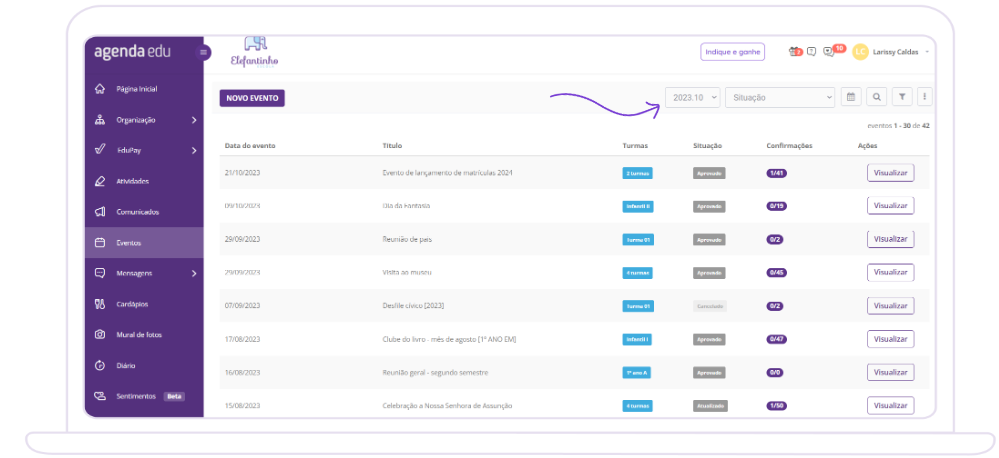Image resolution: width=999 pixels, height=458 pixels.
Task: Open the Situação filter dropdown
Action: 780,97
